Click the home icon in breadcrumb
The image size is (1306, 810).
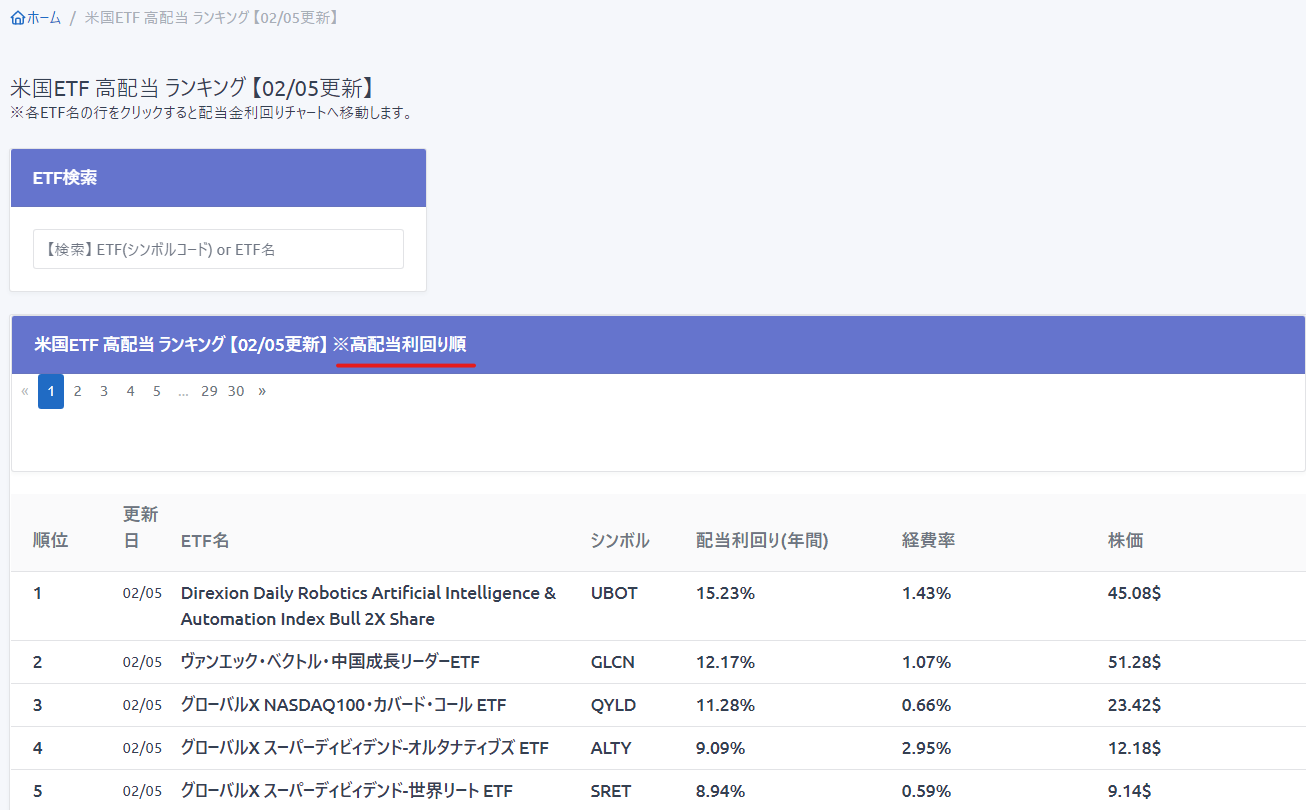17,18
